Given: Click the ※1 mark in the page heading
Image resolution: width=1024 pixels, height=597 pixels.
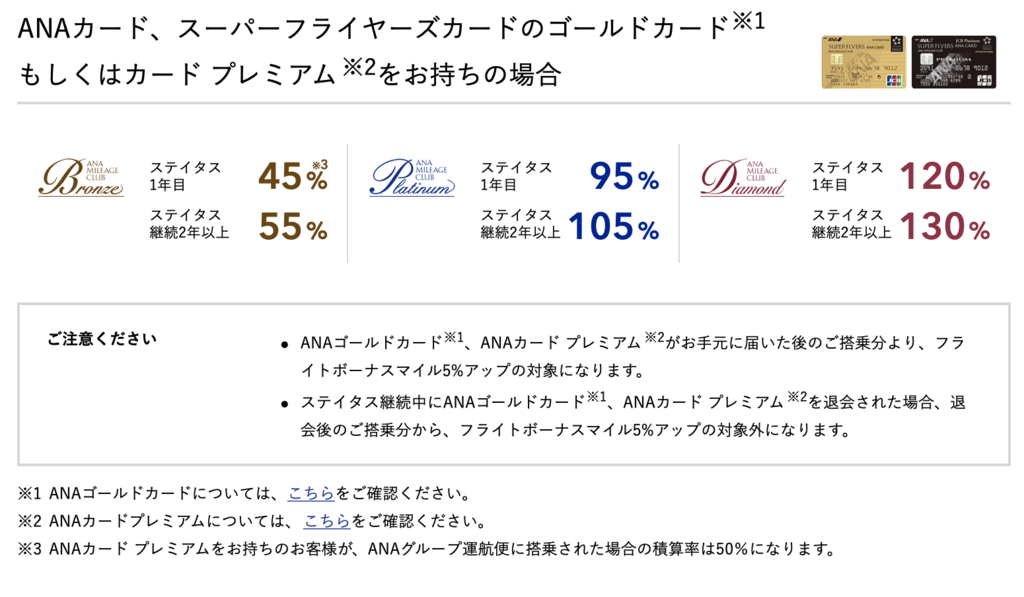Looking at the screenshot, I should point(748,22).
